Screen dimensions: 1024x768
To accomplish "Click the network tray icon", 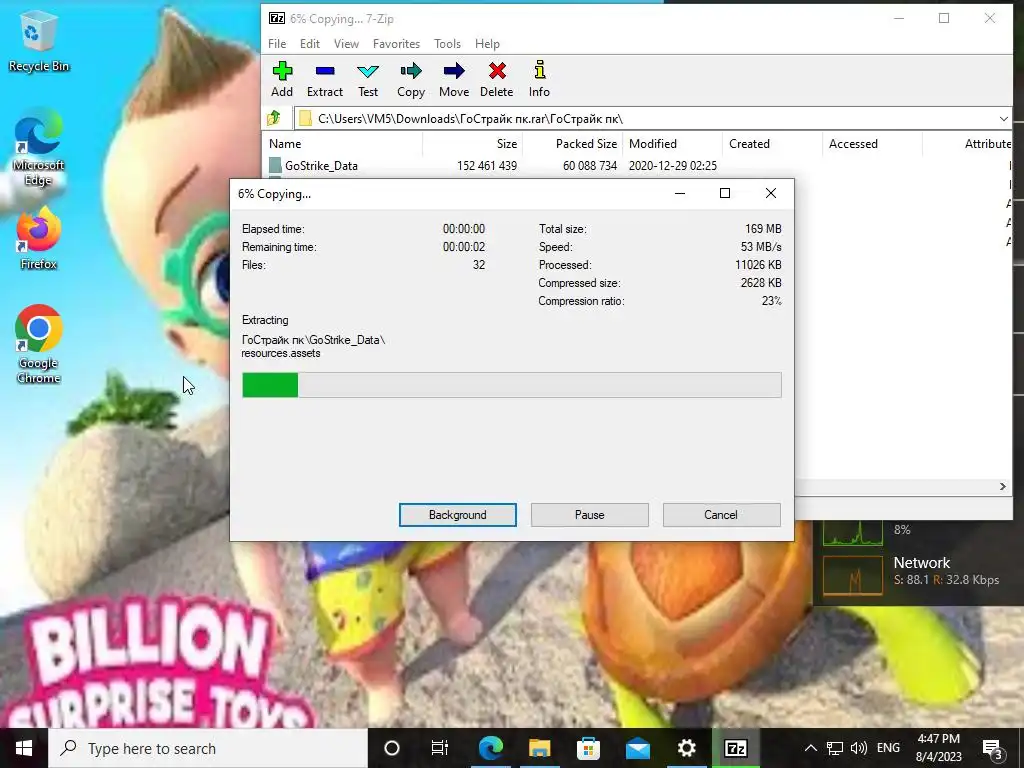I will (x=835, y=748).
